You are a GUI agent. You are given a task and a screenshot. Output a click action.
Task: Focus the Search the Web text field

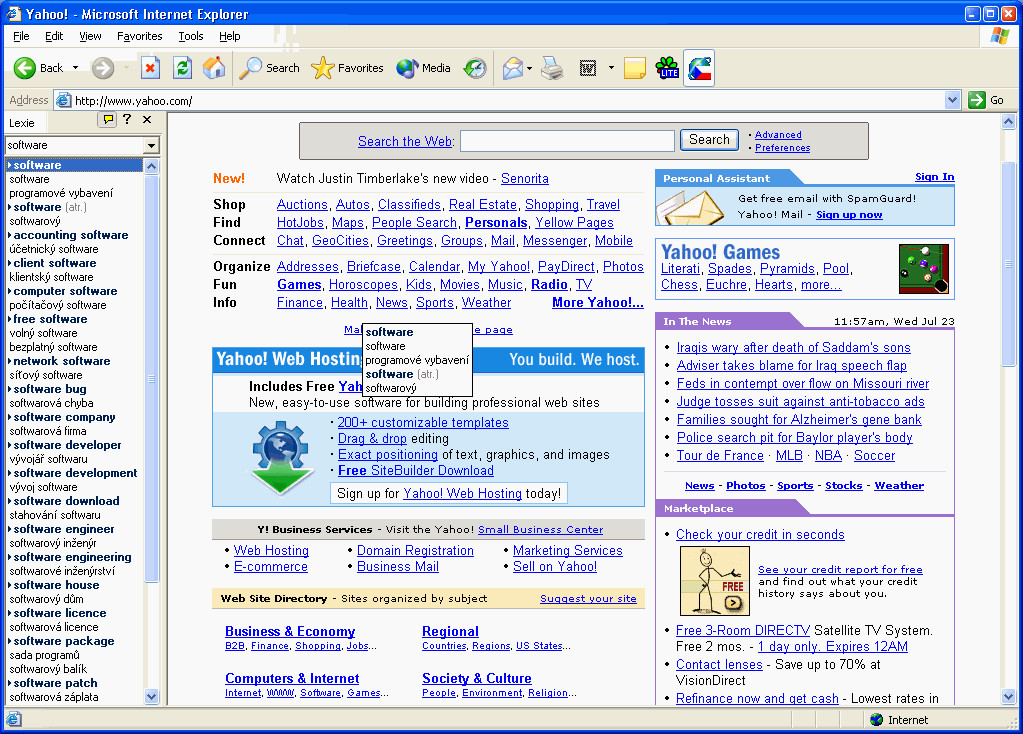click(x=567, y=141)
